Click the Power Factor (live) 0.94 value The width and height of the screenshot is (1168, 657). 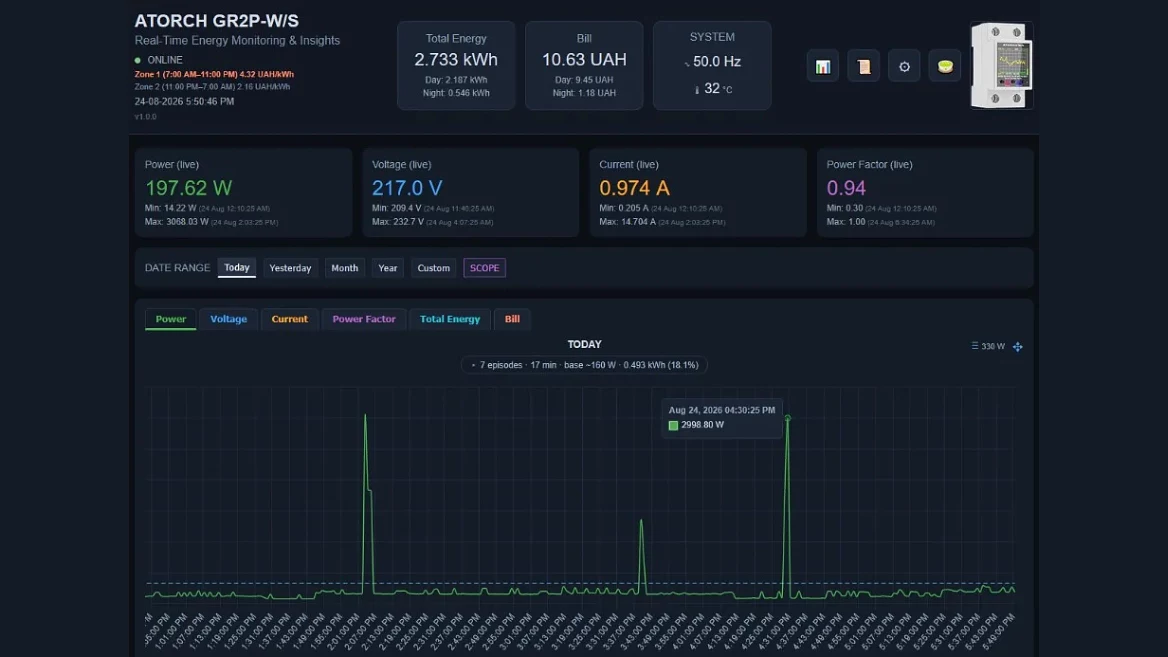tap(846, 188)
